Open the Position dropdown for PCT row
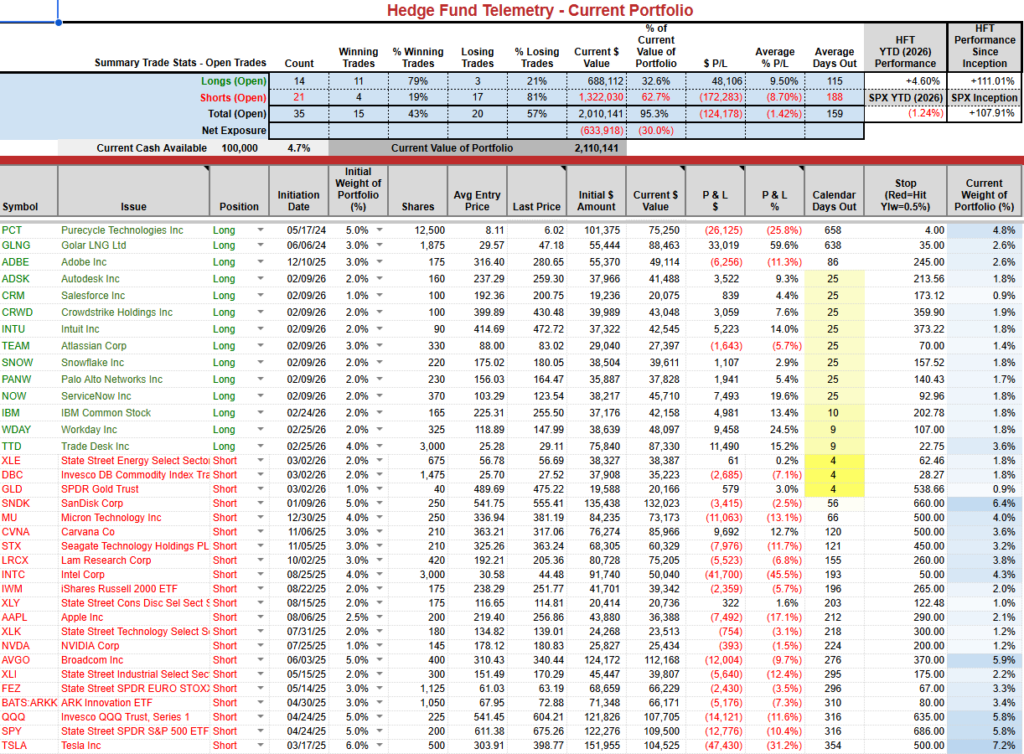The height and width of the screenshot is (754, 1024). point(261,230)
